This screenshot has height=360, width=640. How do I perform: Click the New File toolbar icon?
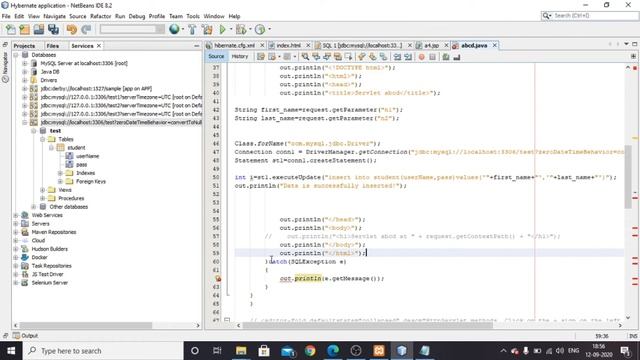tap(10, 29)
